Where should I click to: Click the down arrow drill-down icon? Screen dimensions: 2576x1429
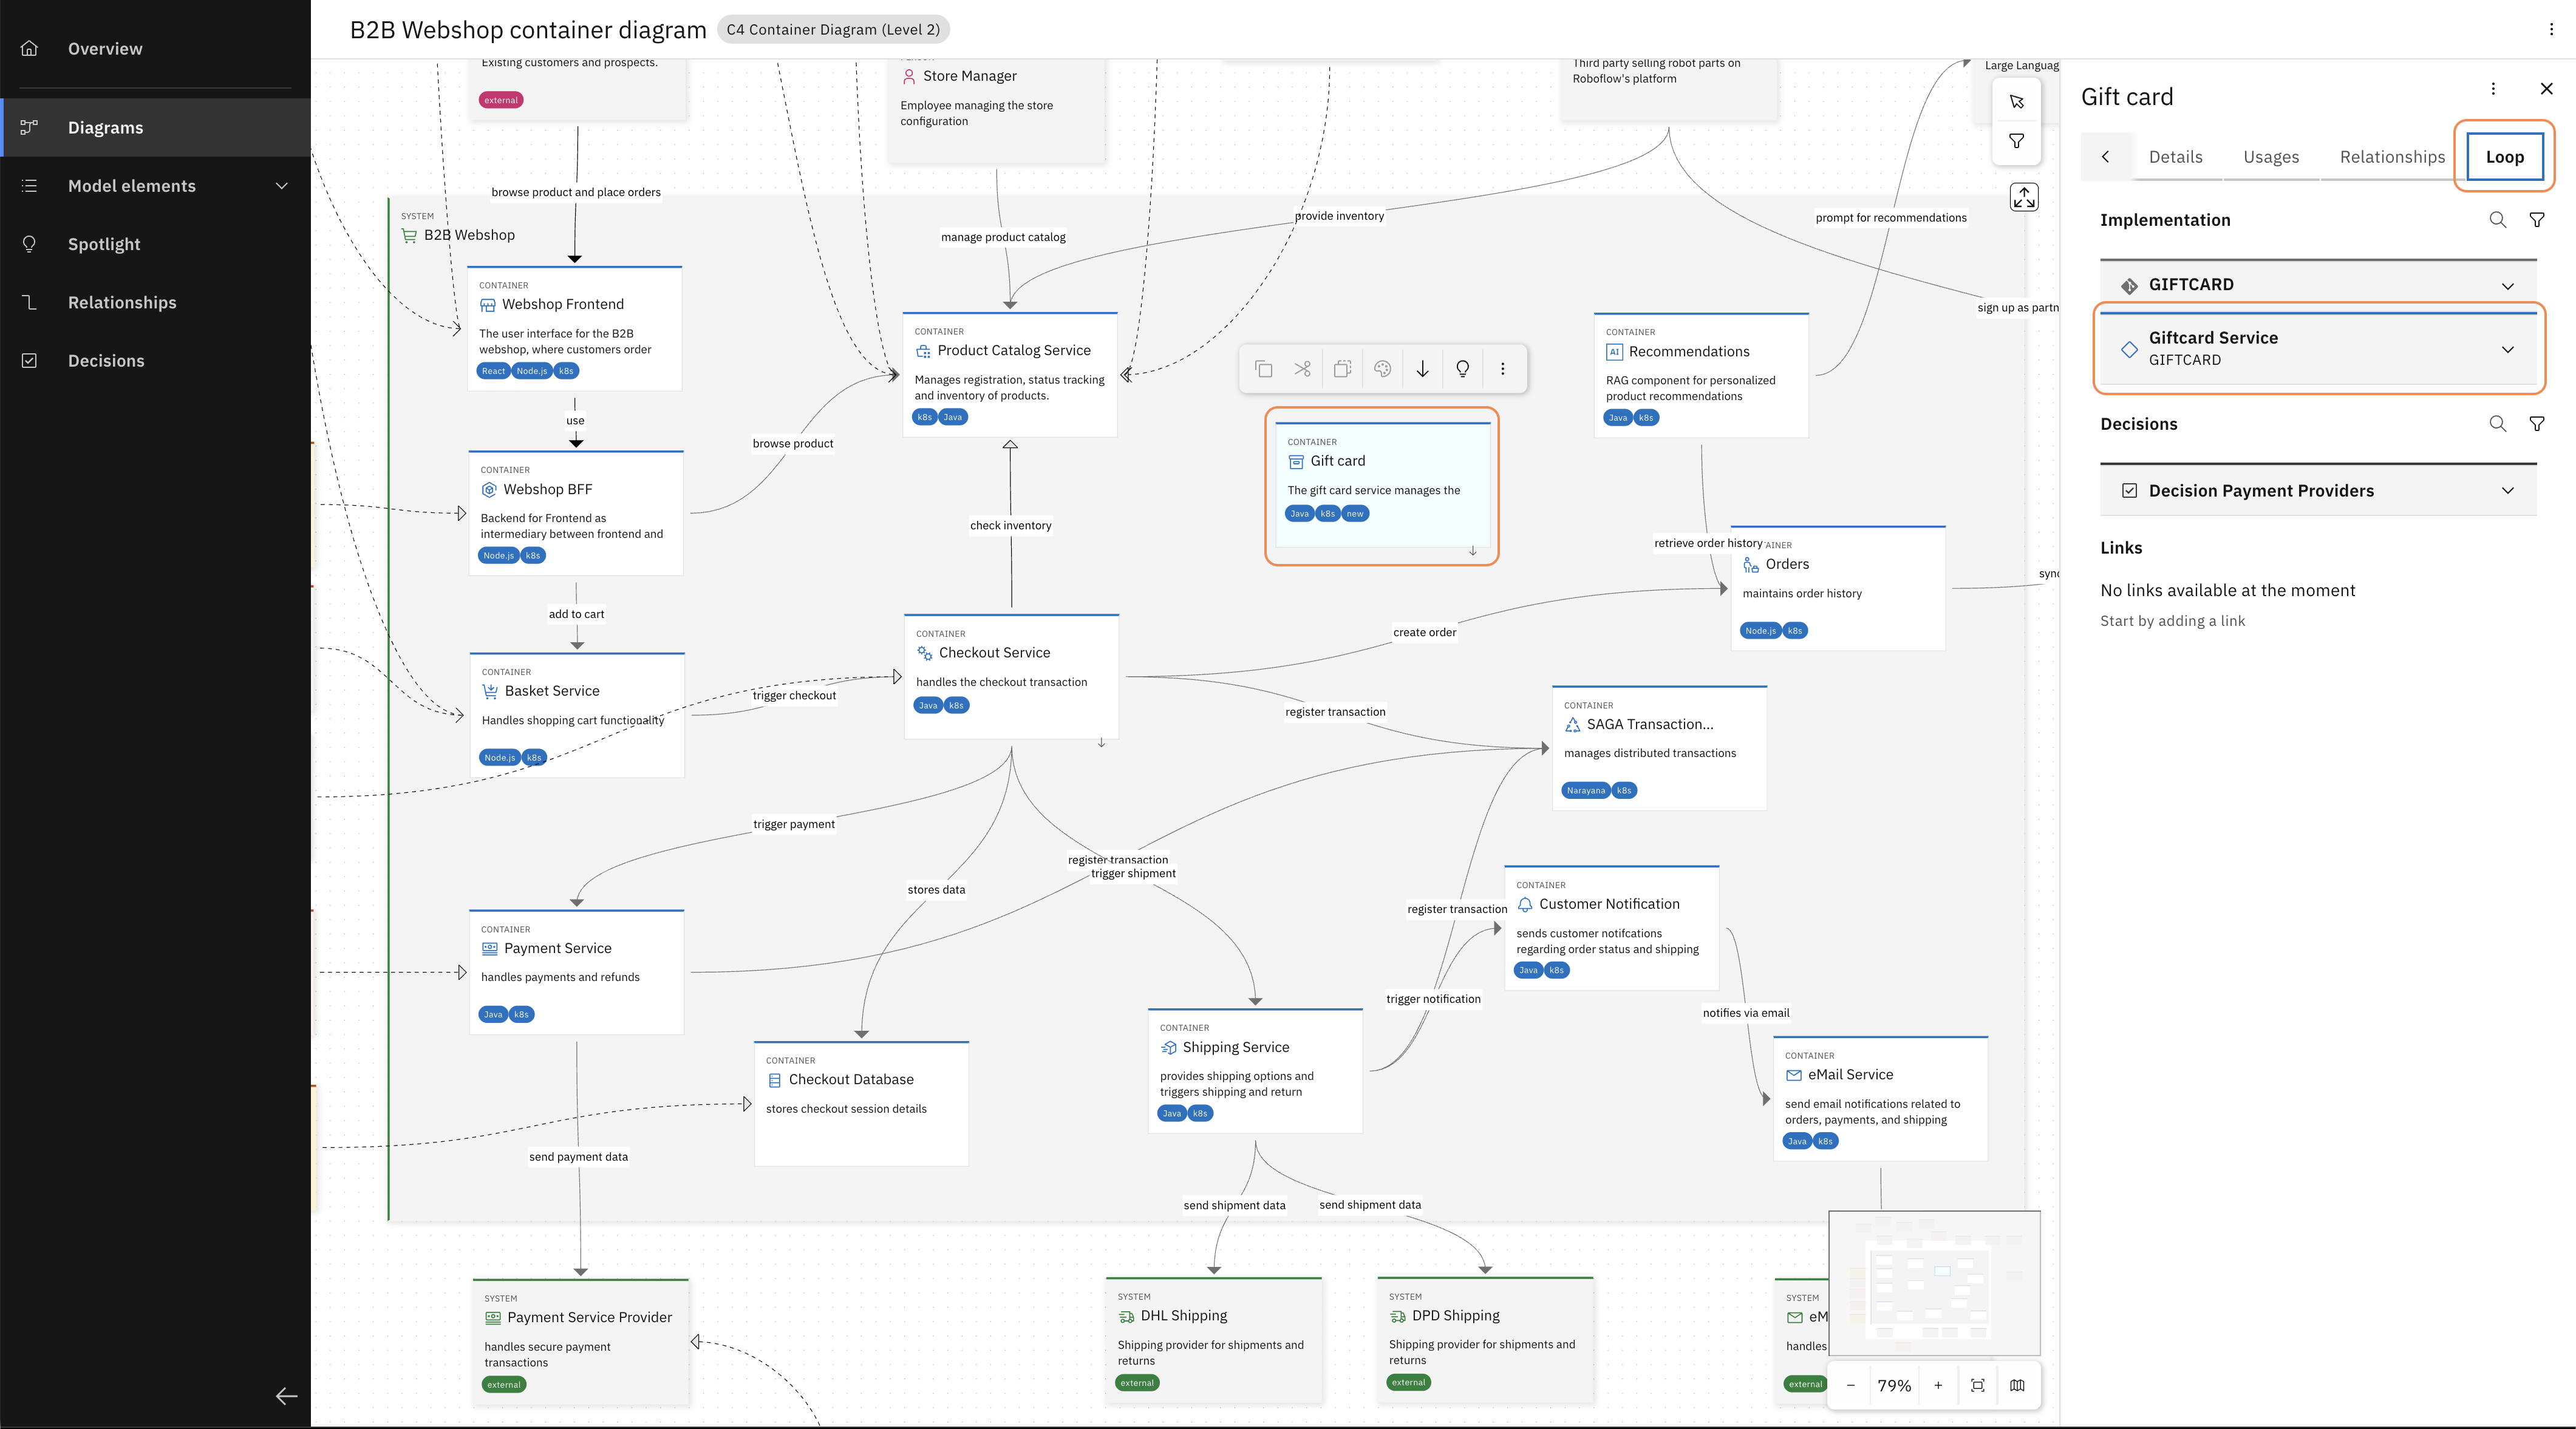[x=1422, y=369]
